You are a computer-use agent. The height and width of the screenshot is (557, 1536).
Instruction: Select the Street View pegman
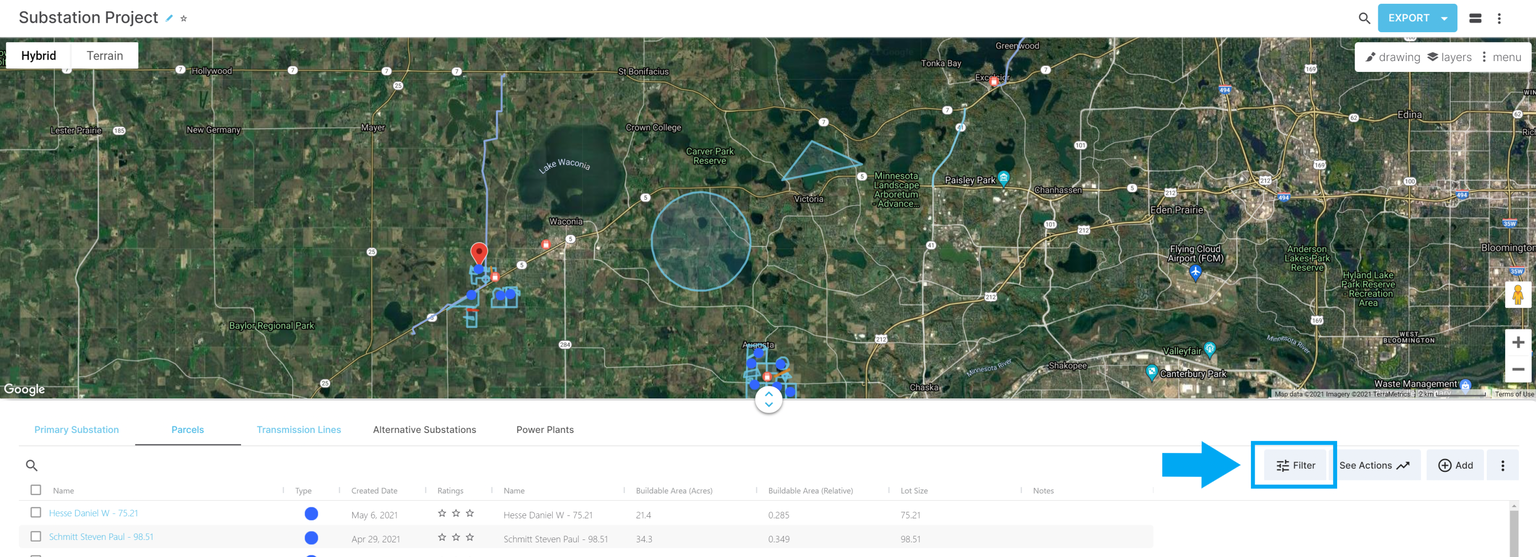click(x=1518, y=295)
